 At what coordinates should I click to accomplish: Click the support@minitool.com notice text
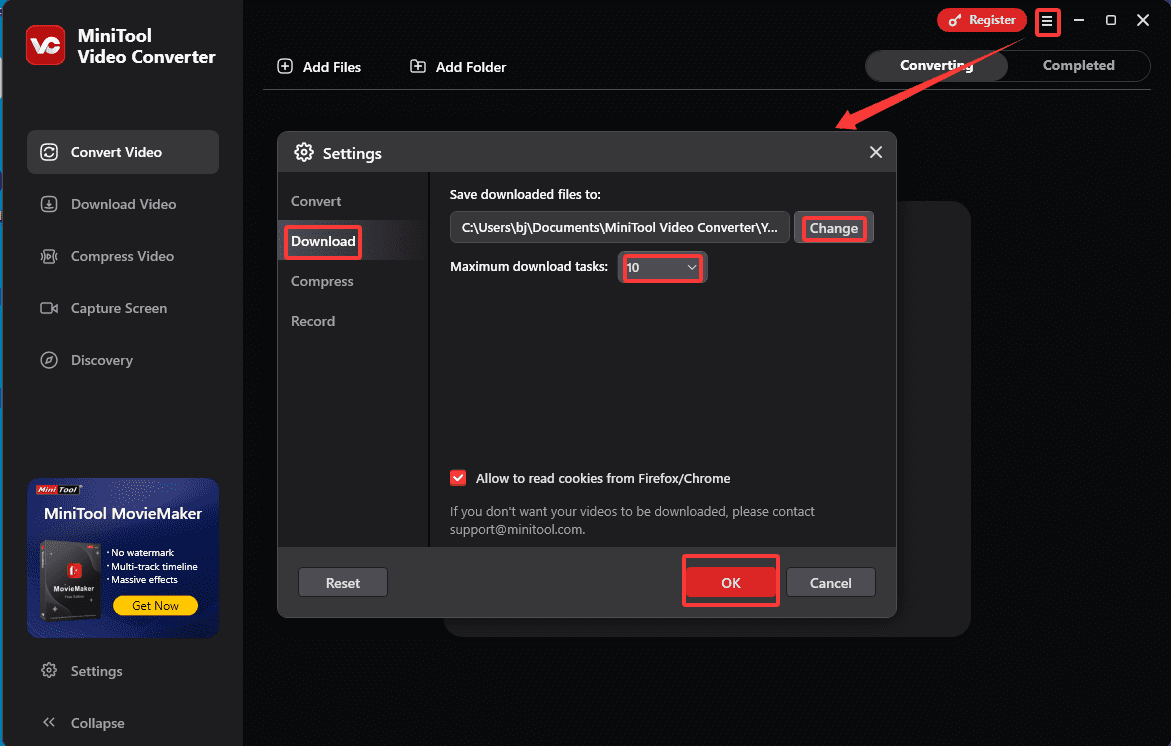[x=632, y=520]
